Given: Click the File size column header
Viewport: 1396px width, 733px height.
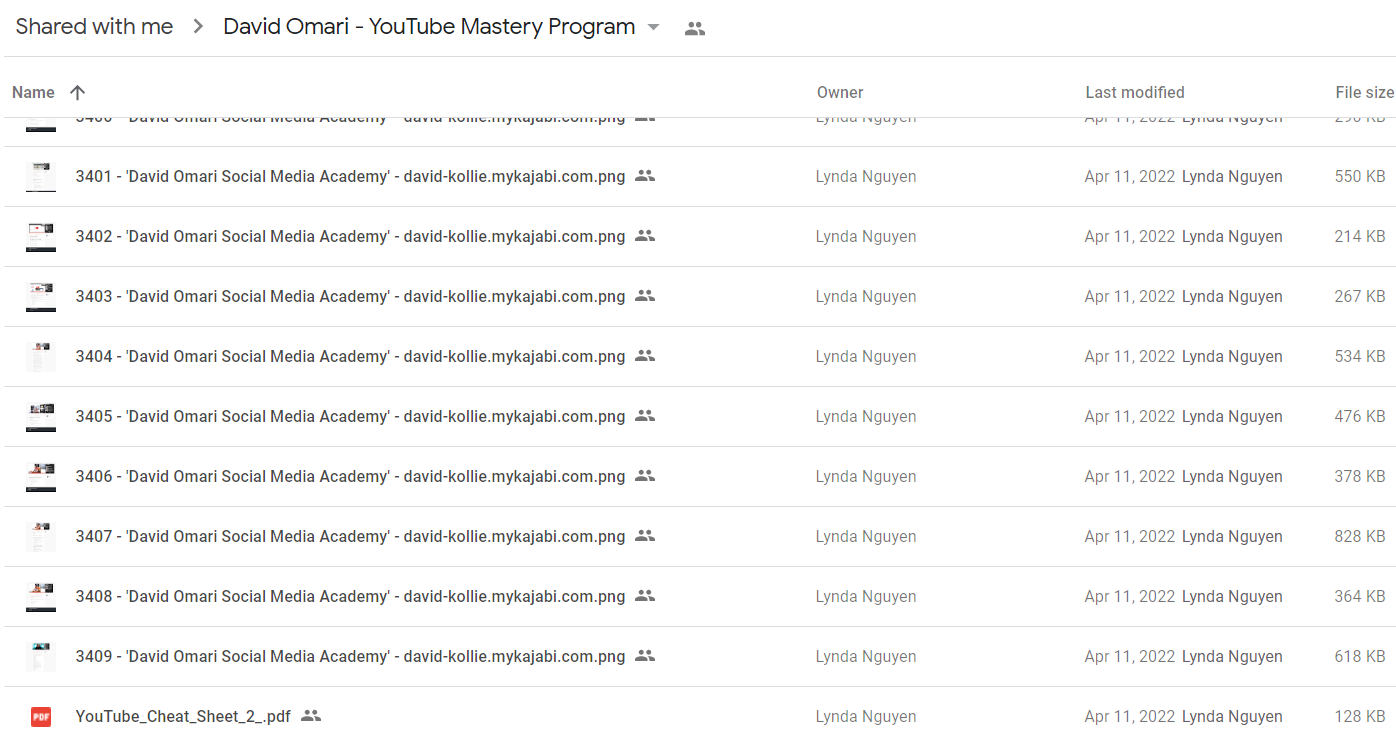Looking at the screenshot, I should [1364, 92].
